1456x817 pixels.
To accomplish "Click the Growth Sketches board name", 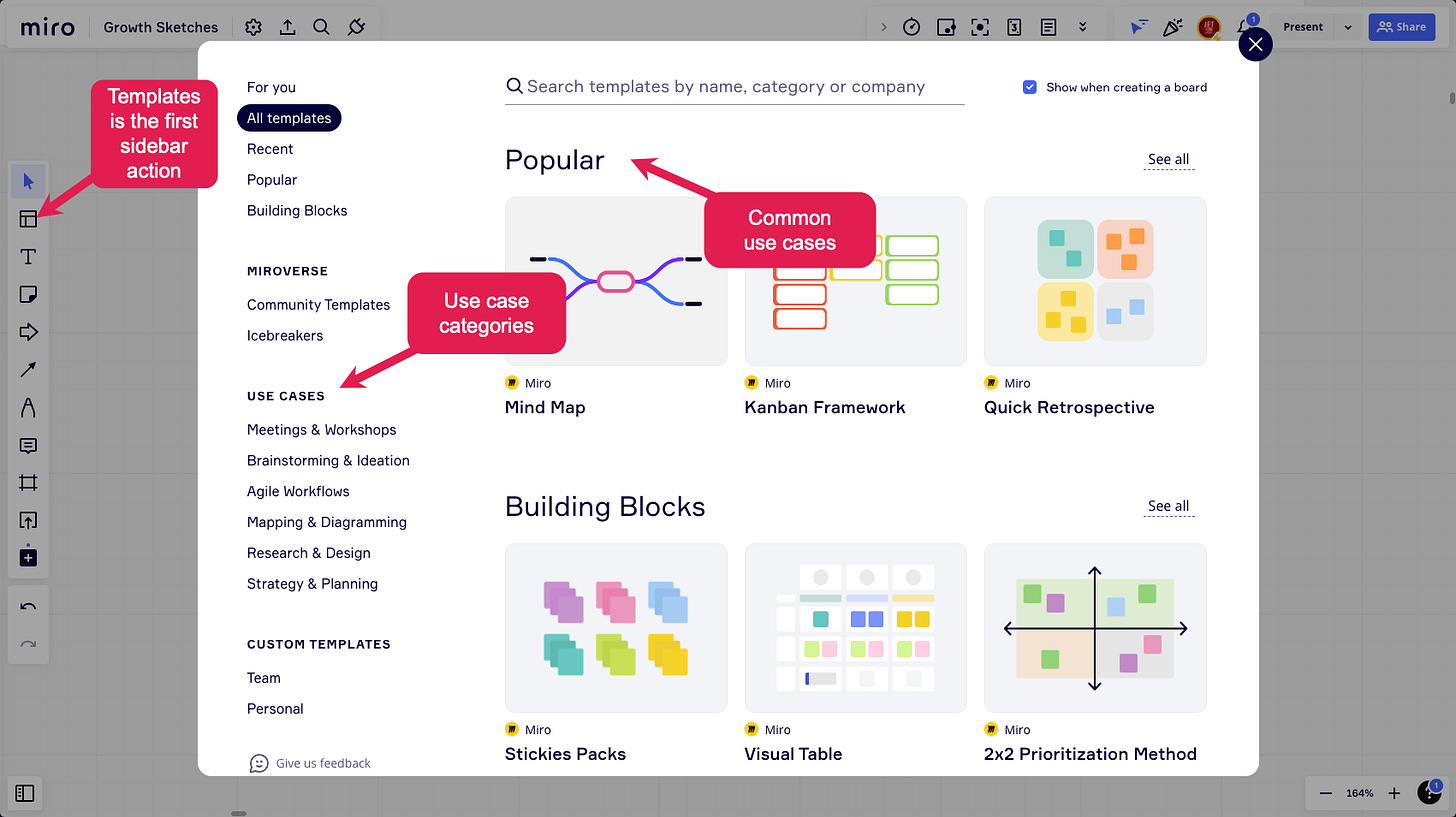I will coord(161,27).
